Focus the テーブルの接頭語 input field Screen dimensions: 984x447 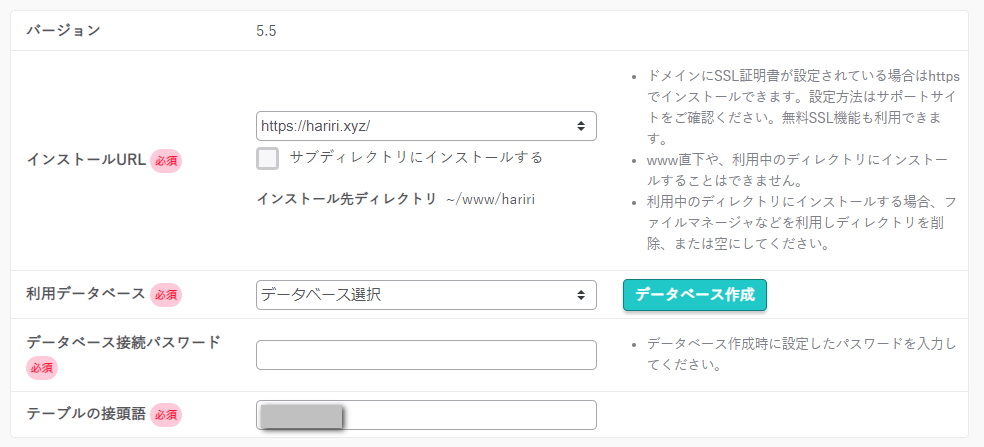pyautogui.click(x=426, y=415)
